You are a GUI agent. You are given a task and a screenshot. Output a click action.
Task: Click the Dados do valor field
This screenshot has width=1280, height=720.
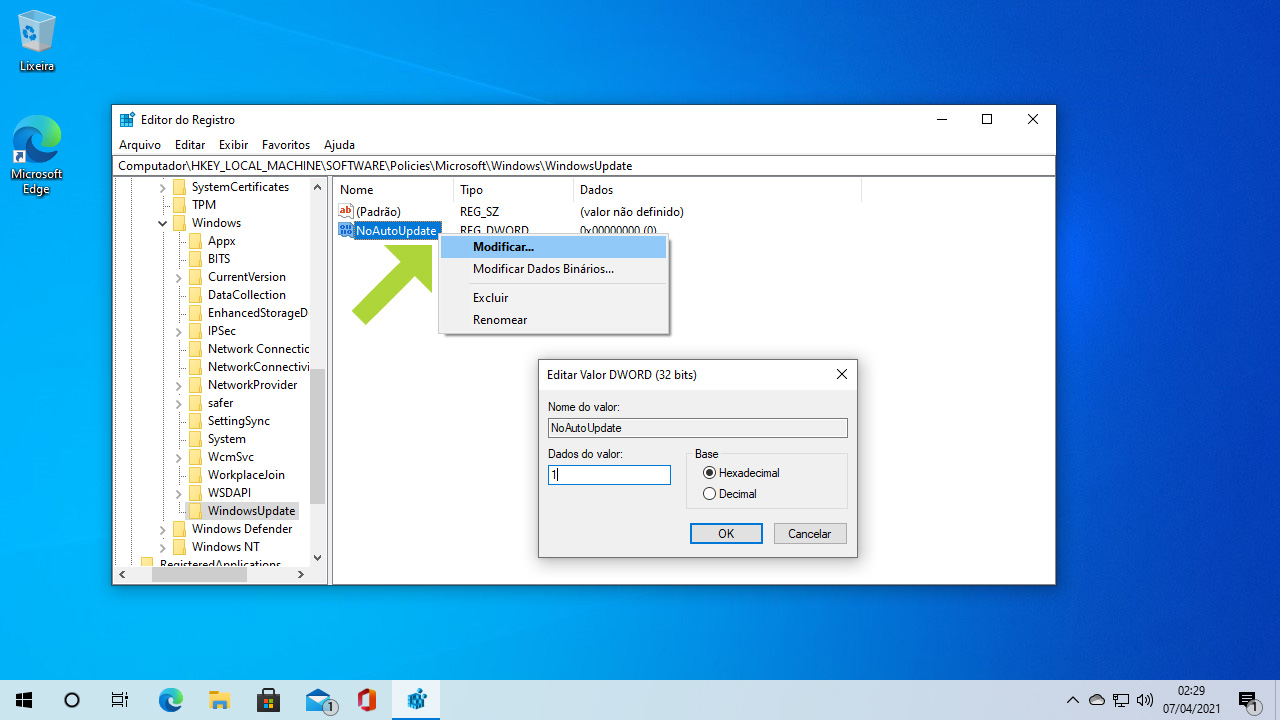(x=609, y=475)
